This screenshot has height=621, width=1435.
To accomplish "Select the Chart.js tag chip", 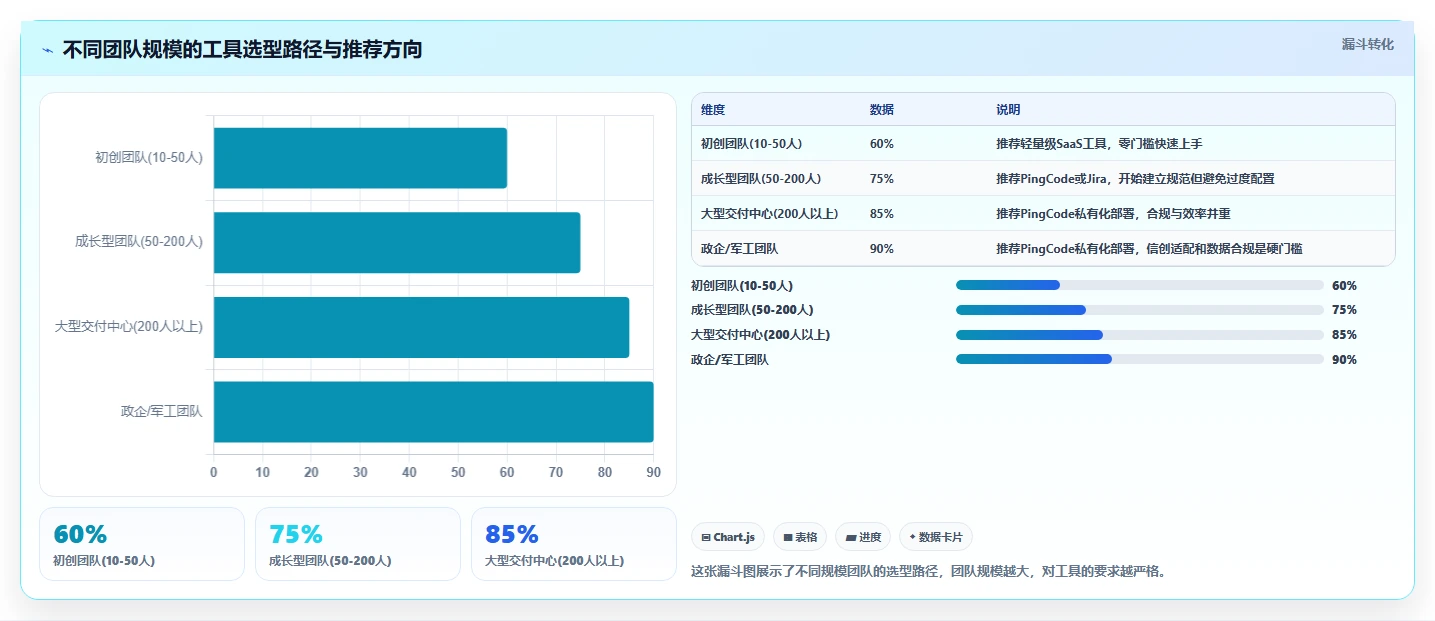I will coord(728,537).
